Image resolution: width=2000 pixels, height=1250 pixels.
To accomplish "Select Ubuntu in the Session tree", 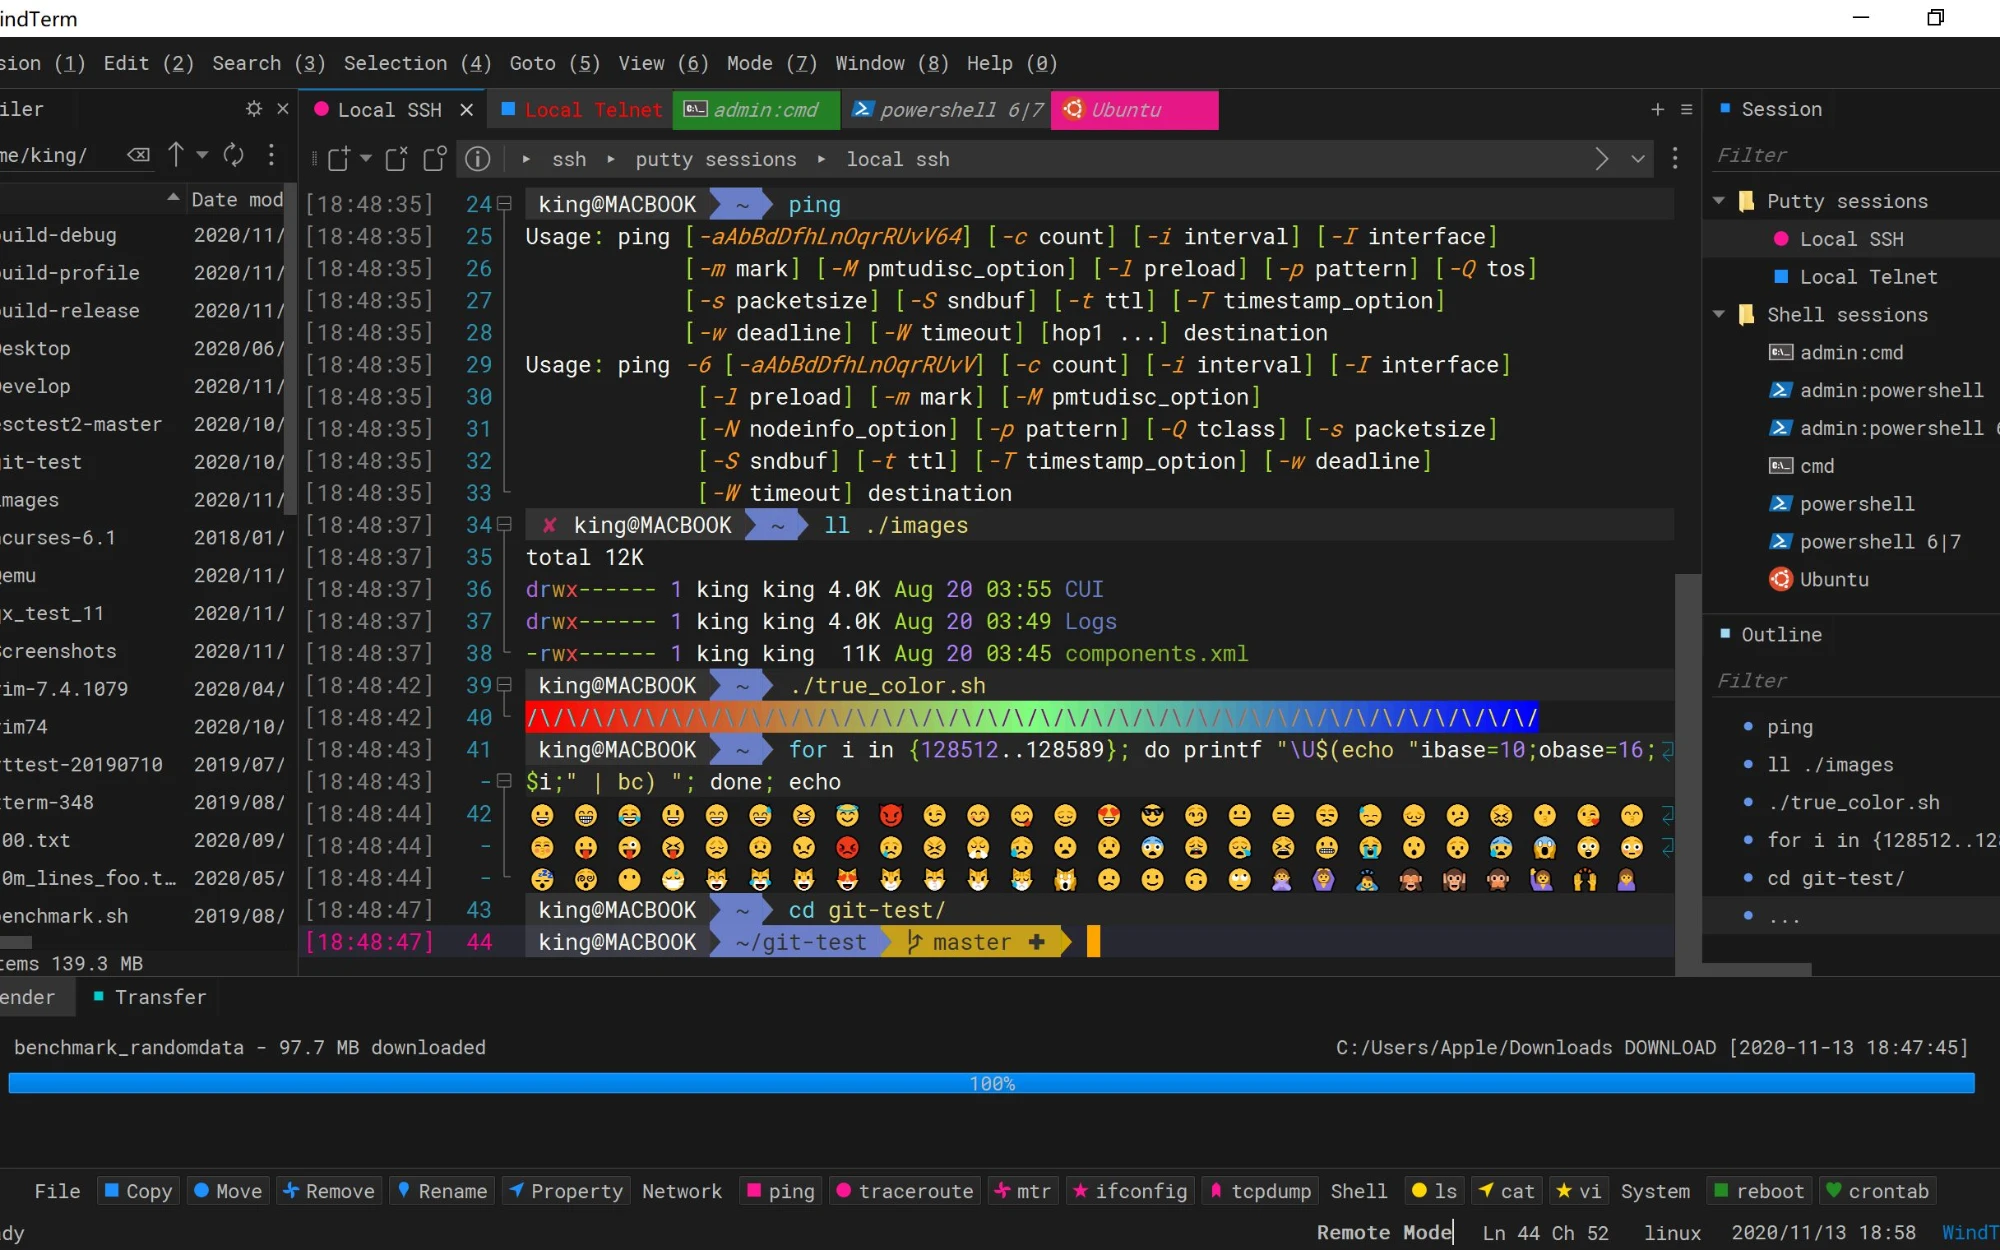I will (1833, 579).
